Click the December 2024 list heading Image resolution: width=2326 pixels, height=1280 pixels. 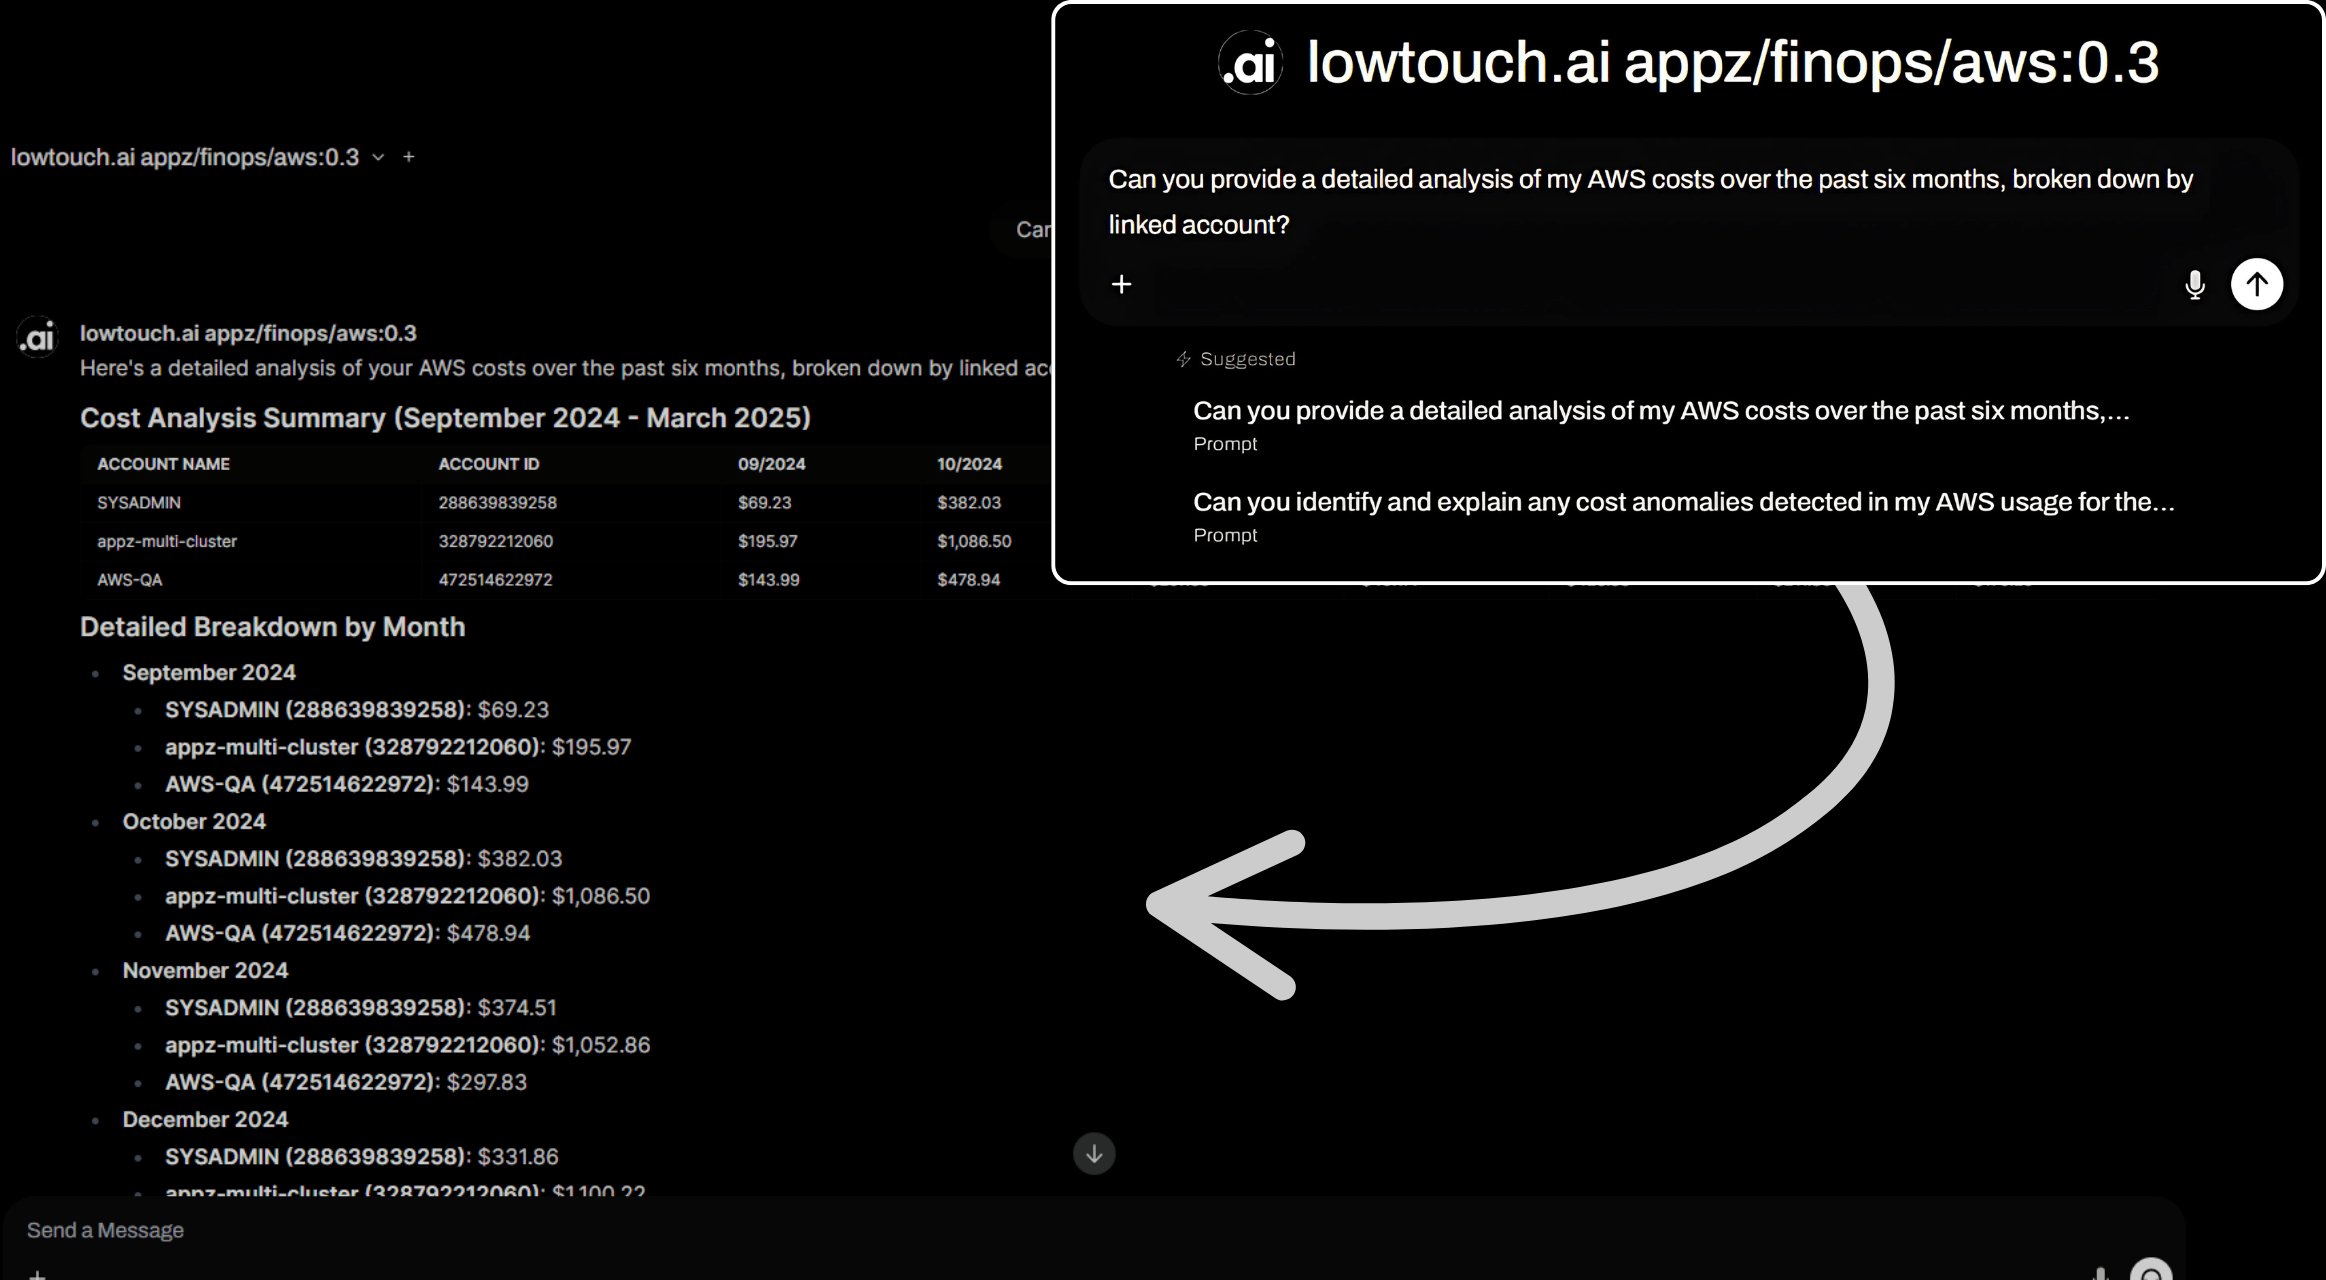(x=205, y=1120)
